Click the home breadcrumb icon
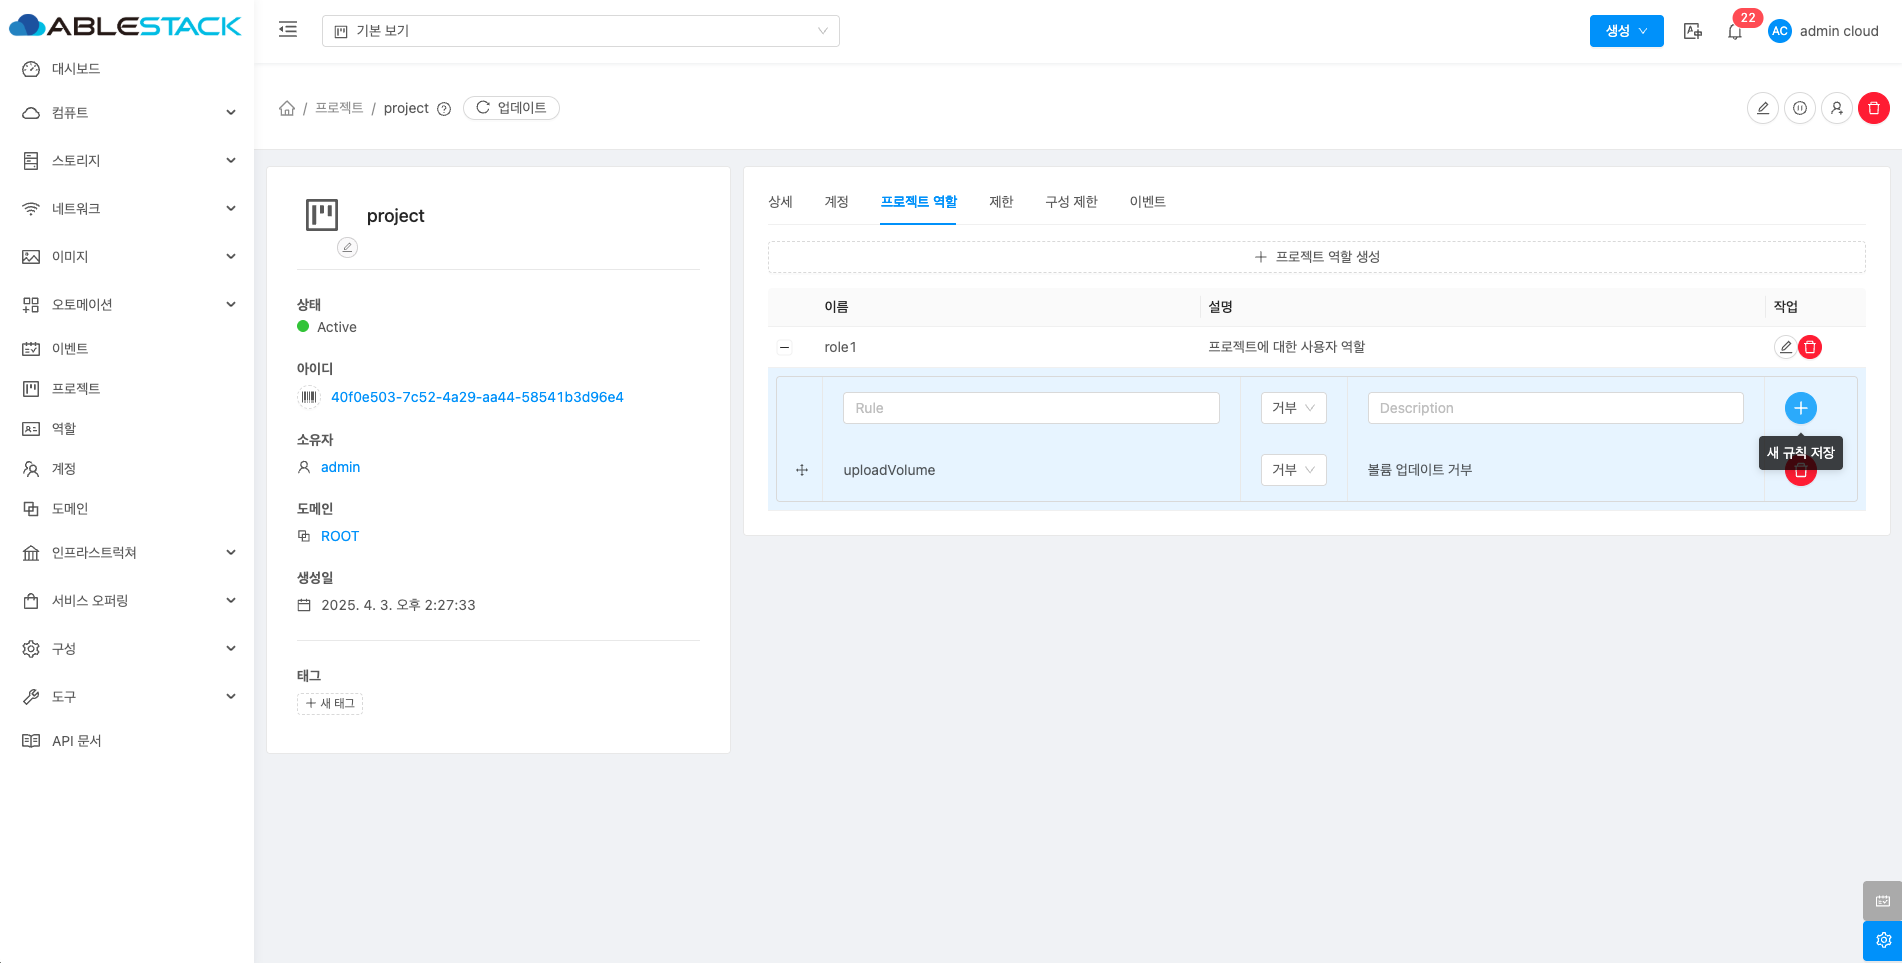1902x963 pixels. 287,108
